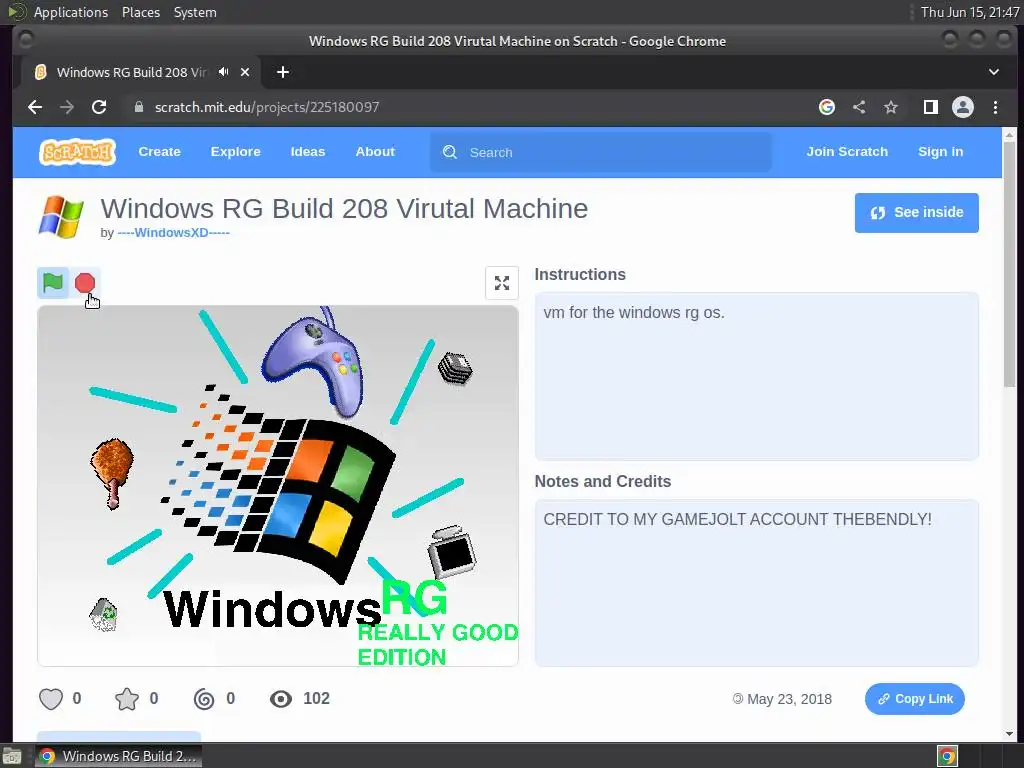
Task: Click the search magnifier icon
Action: (x=450, y=152)
